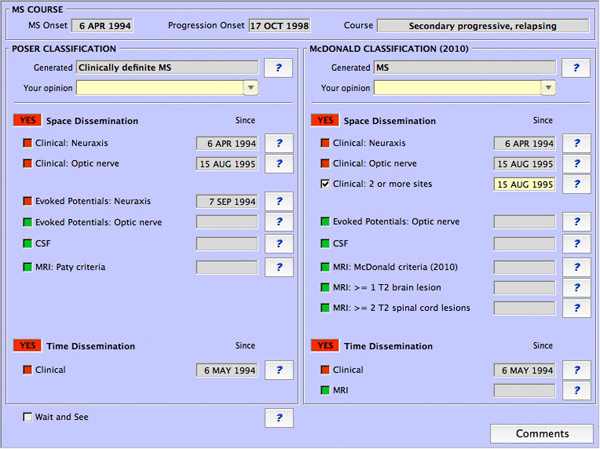Click Poser Evoked Potentials: Neuraxis red indicator
This screenshot has width=600, height=449.
[27, 201]
